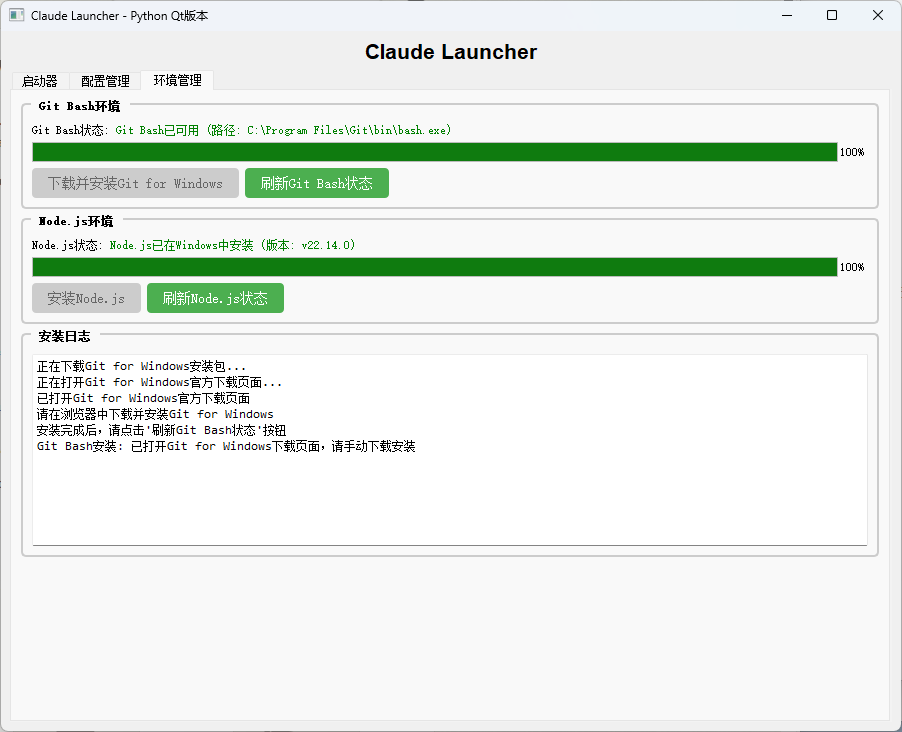Click the Node.js progress bar
This screenshot has height=732, width=902.
pos(434,267)
